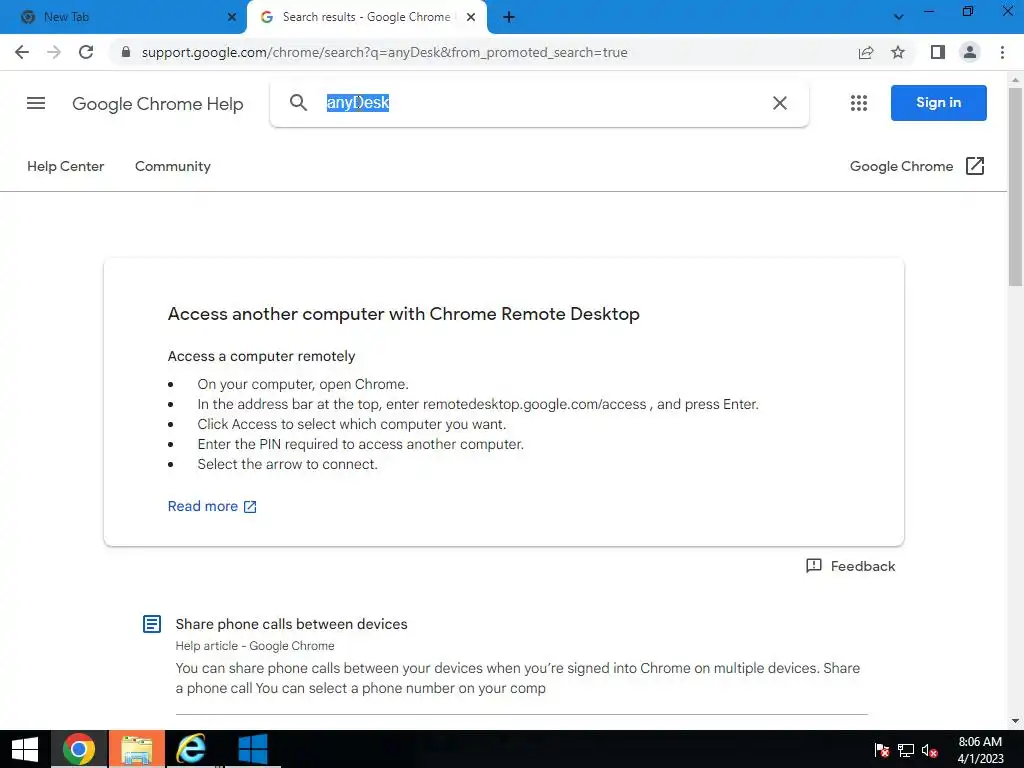Click the Google Chrome Help title
The image size is (1024, 768).
pos(157,104)
